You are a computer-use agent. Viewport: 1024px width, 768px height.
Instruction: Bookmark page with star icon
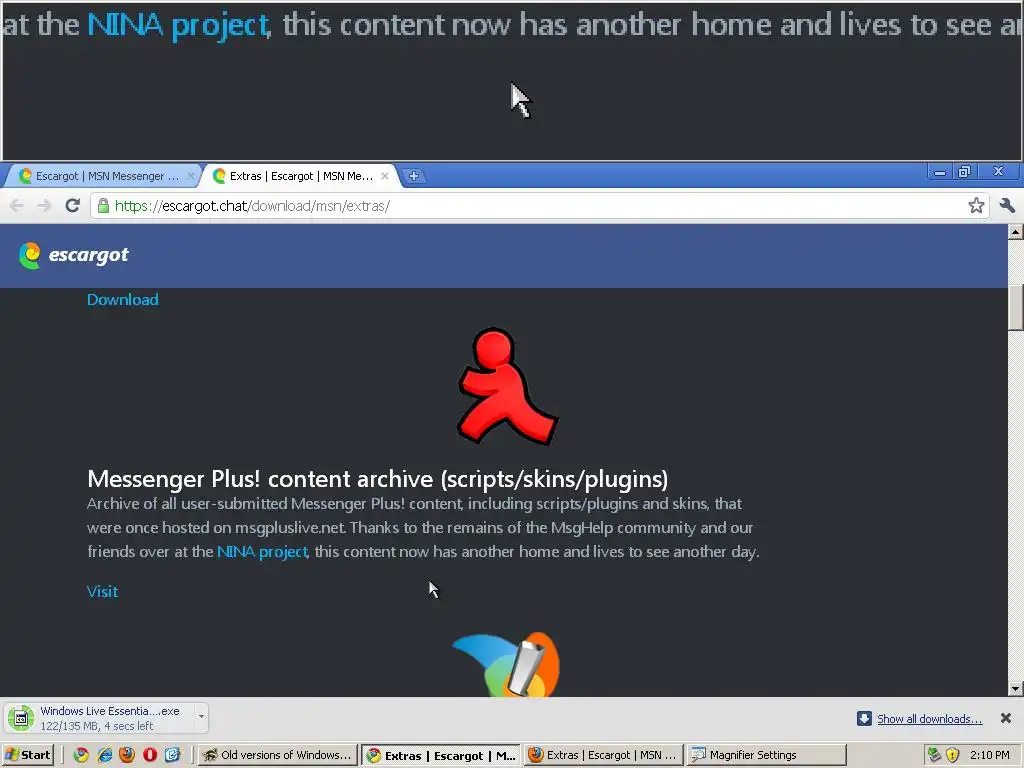[x=976, y=206]
